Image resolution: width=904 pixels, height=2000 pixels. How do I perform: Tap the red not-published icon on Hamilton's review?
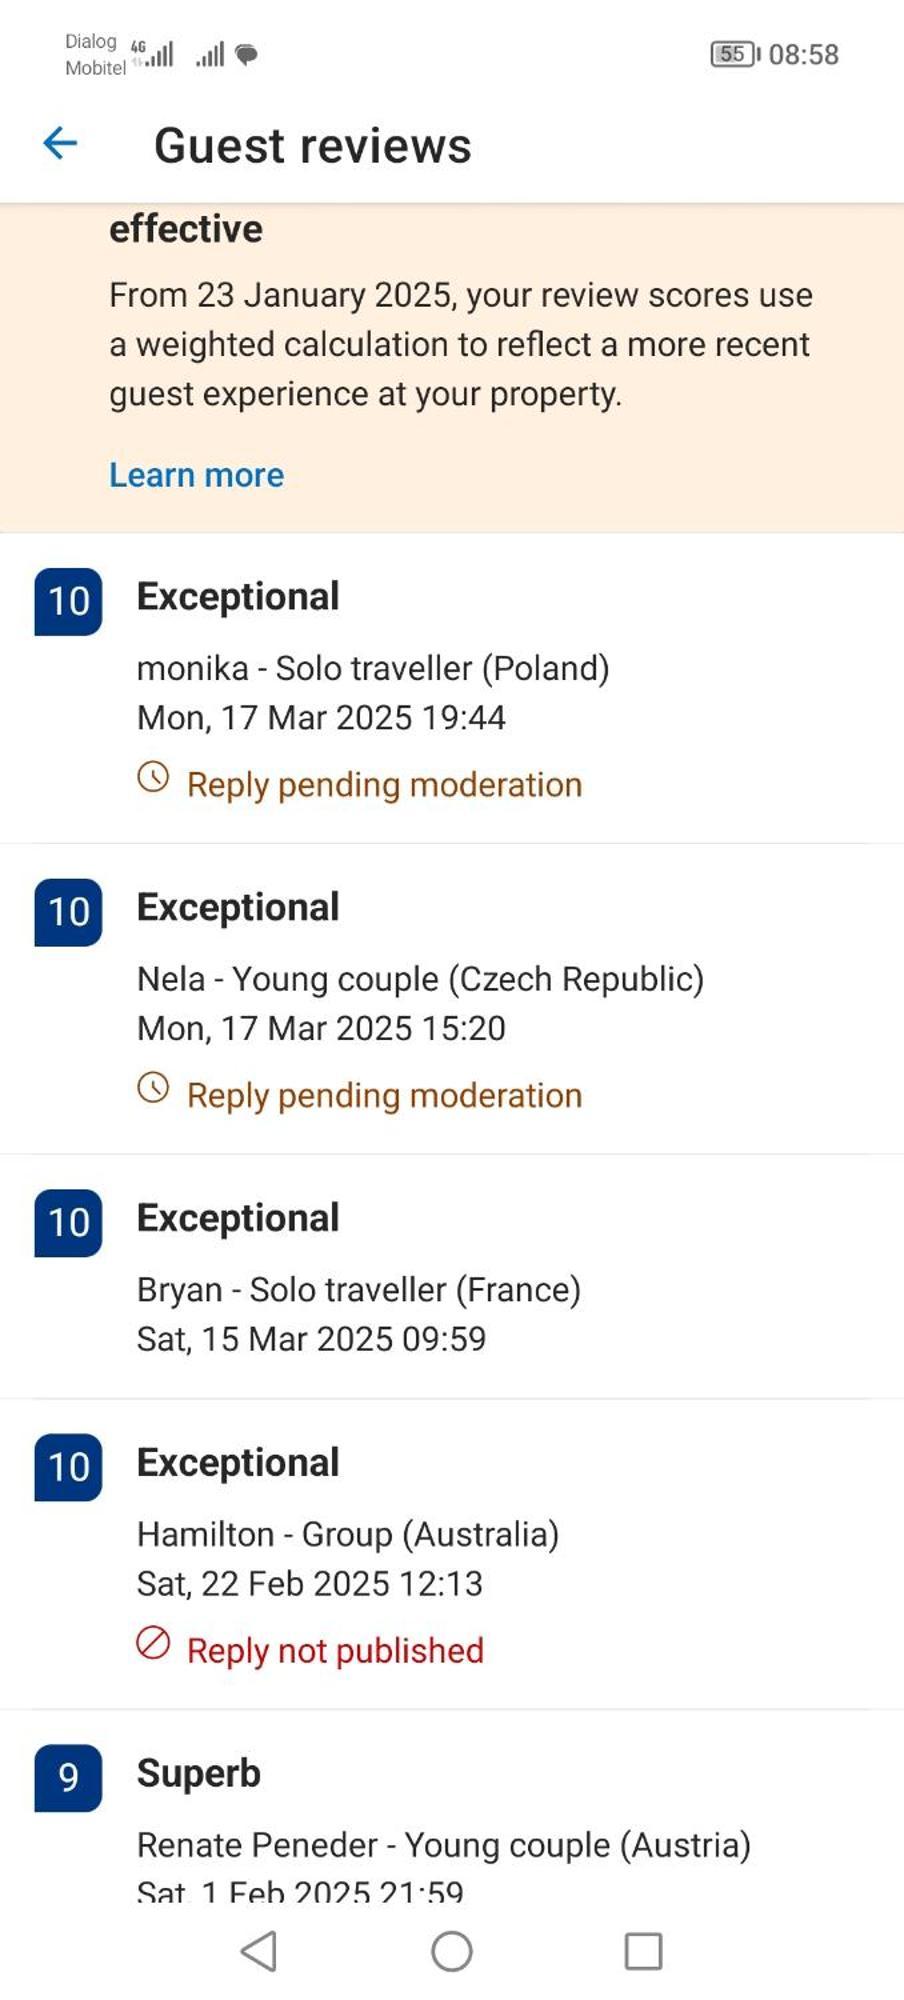click(153, 1643)
